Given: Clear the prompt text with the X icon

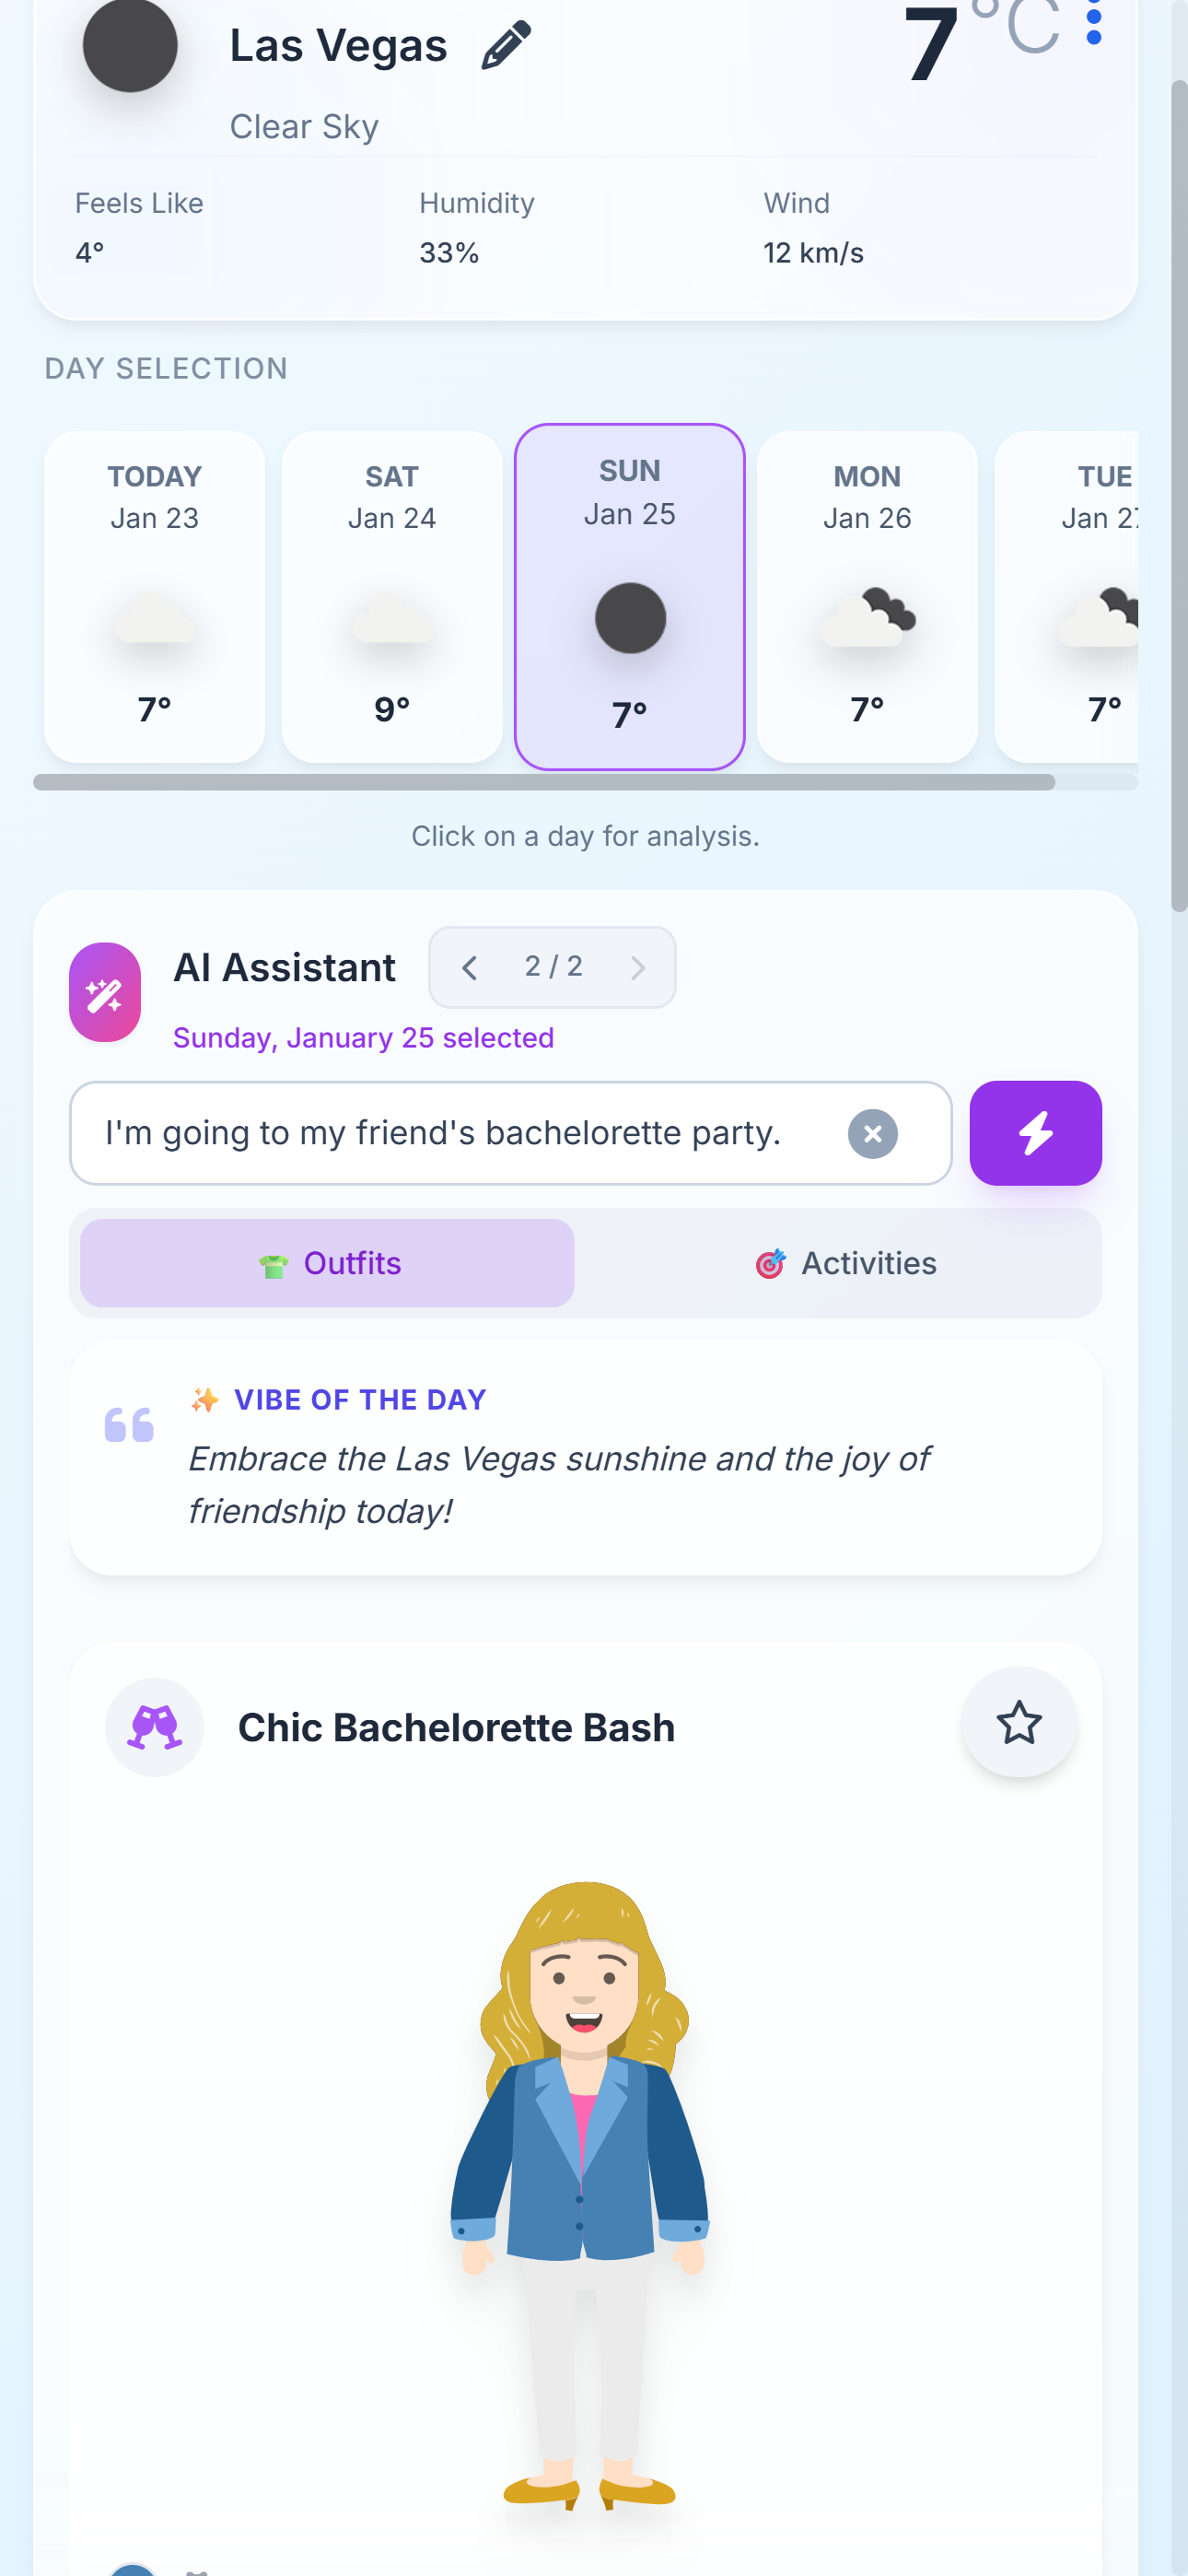Looking at the screenshot, I should point(872,1134).
